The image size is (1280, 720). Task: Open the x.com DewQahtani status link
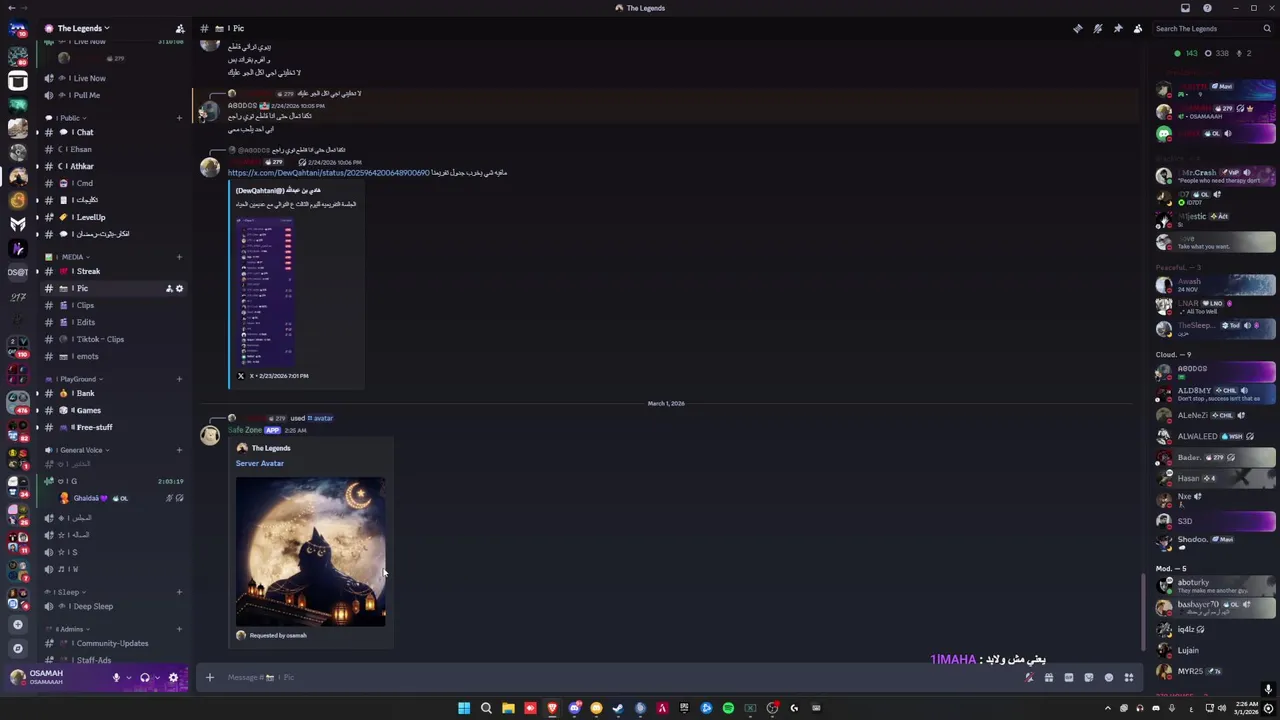click(328, 173)
